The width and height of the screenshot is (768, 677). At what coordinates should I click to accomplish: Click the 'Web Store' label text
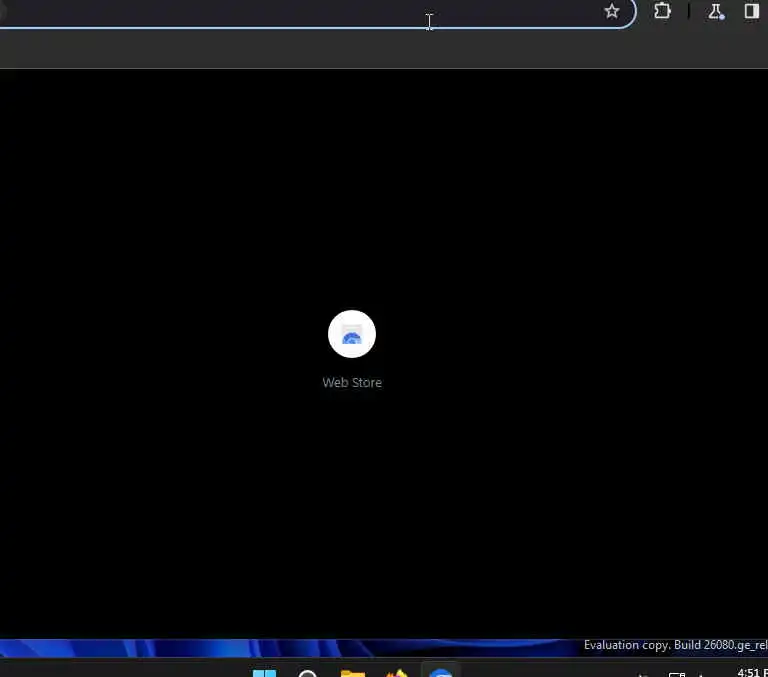[x=352, y=383]
